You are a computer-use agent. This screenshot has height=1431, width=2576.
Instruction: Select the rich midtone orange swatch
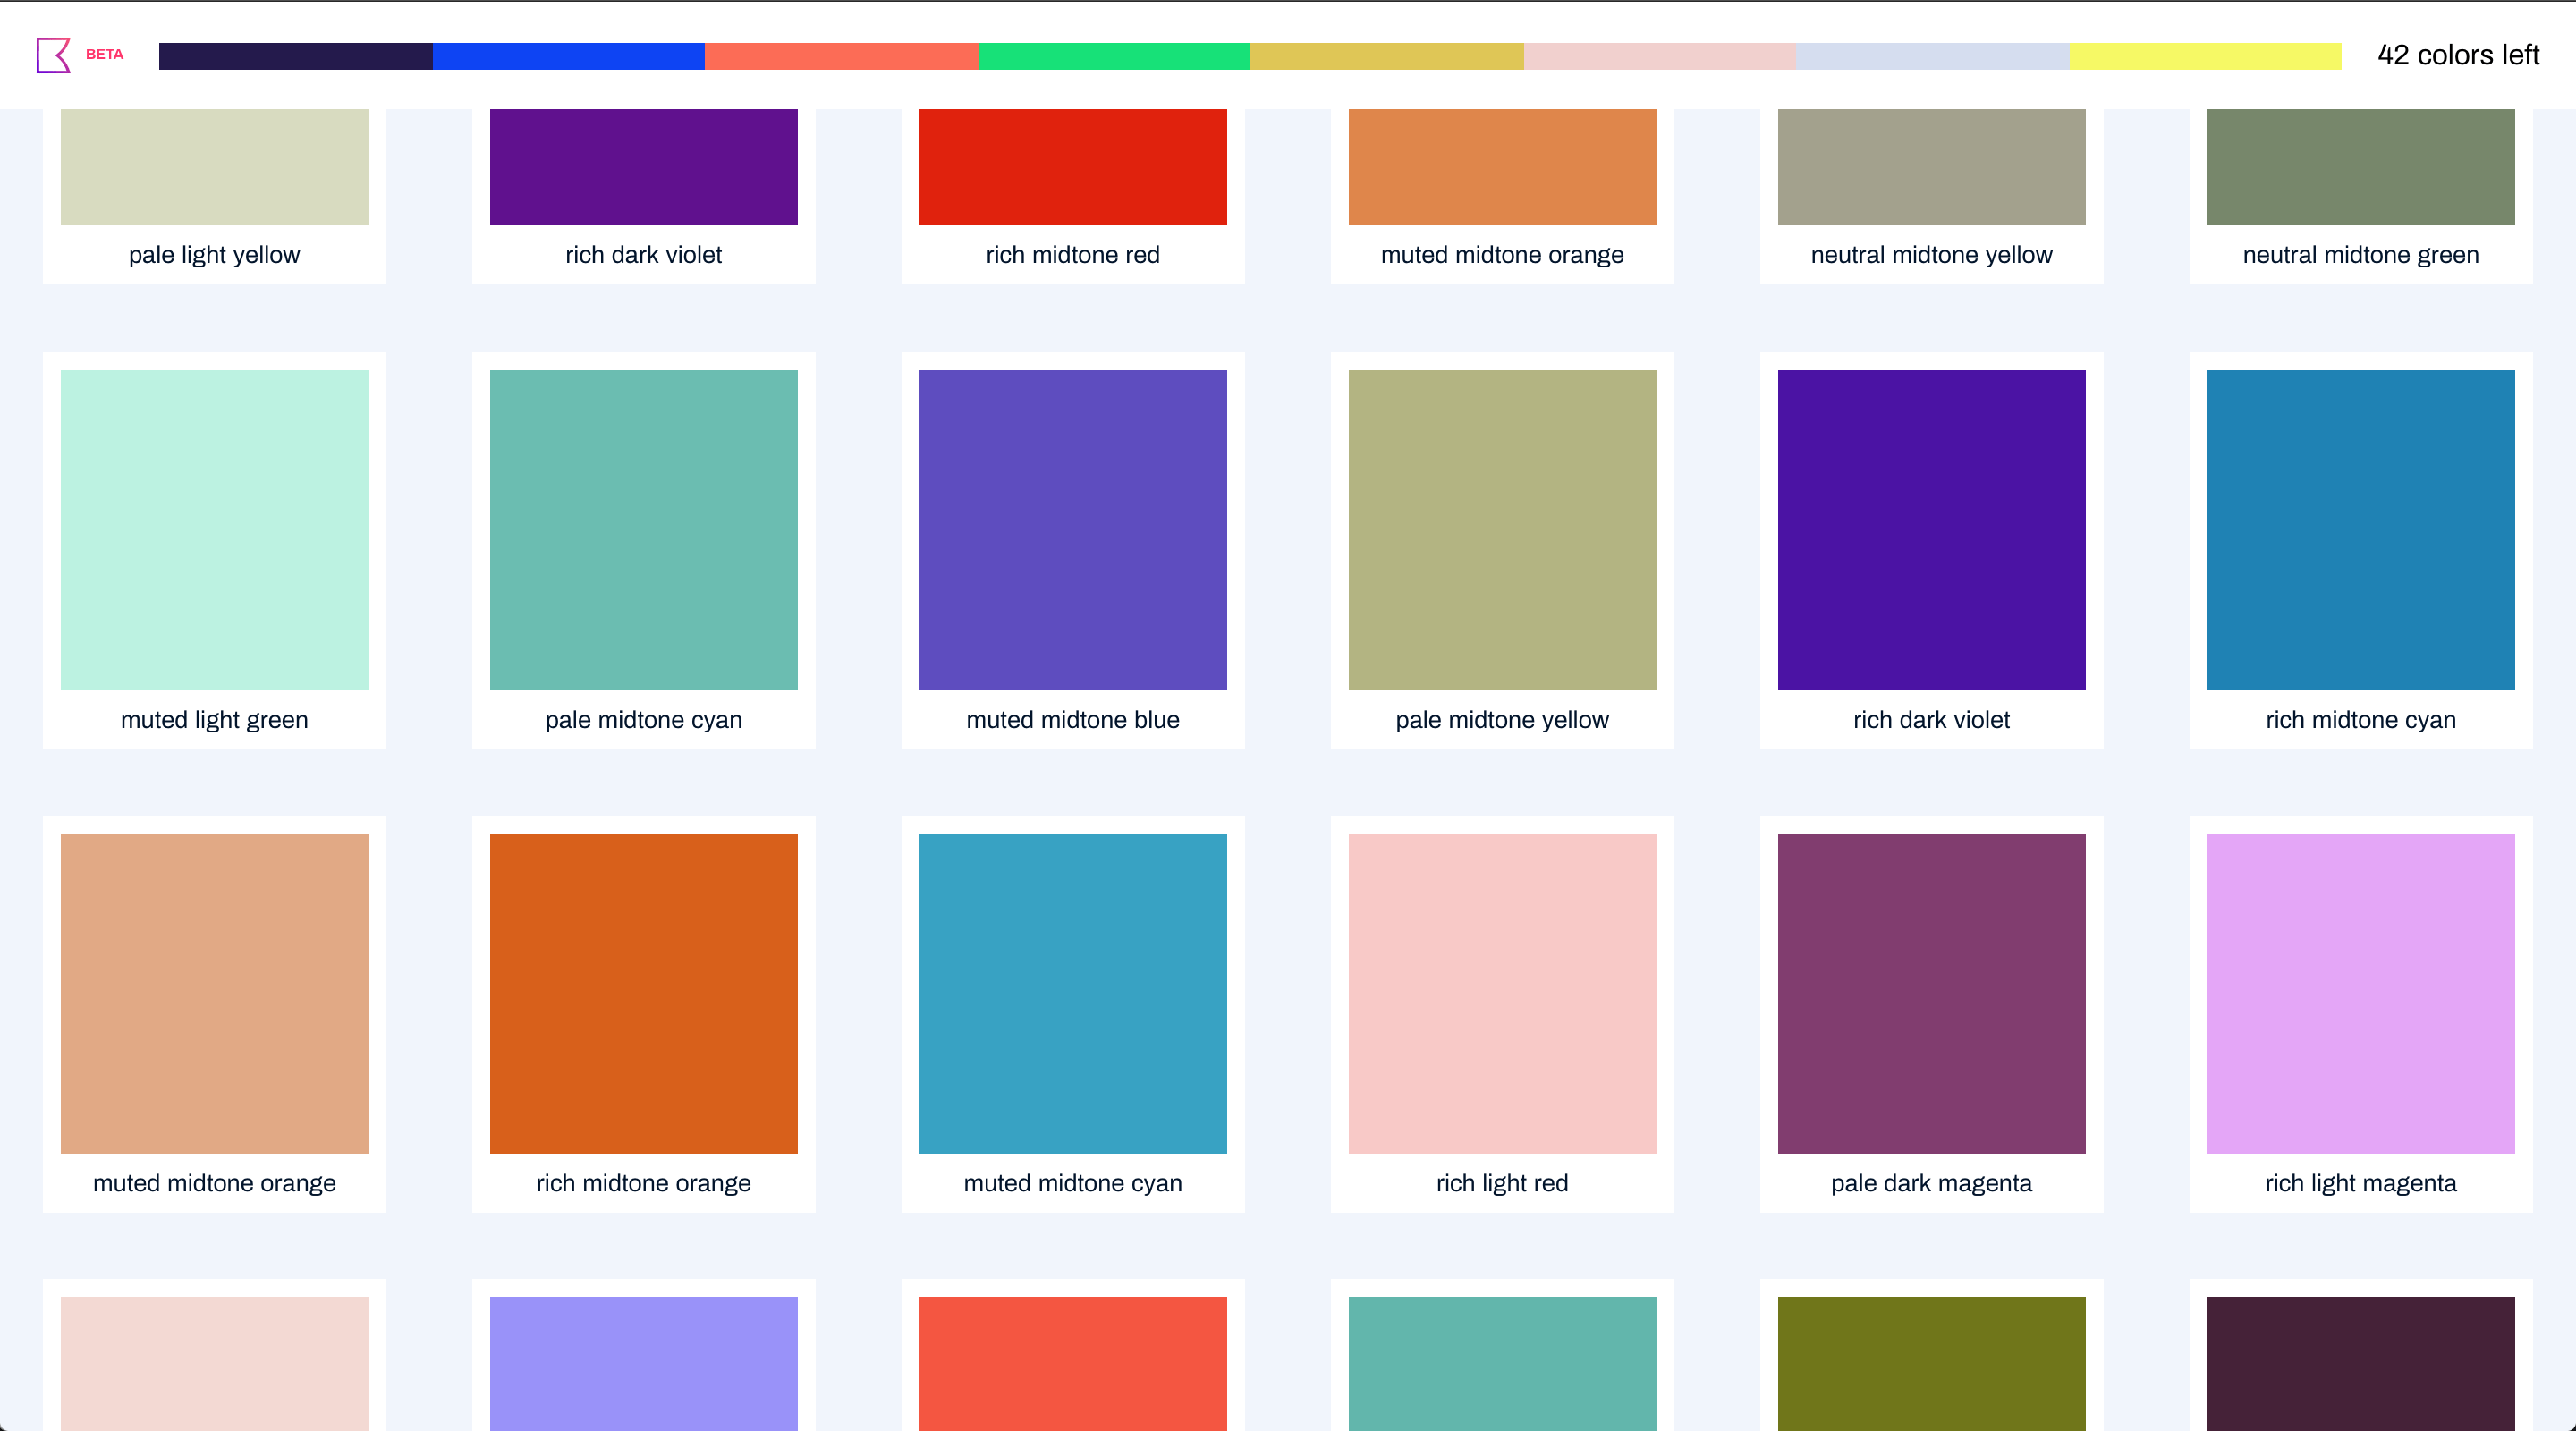(x=644, y=993)
